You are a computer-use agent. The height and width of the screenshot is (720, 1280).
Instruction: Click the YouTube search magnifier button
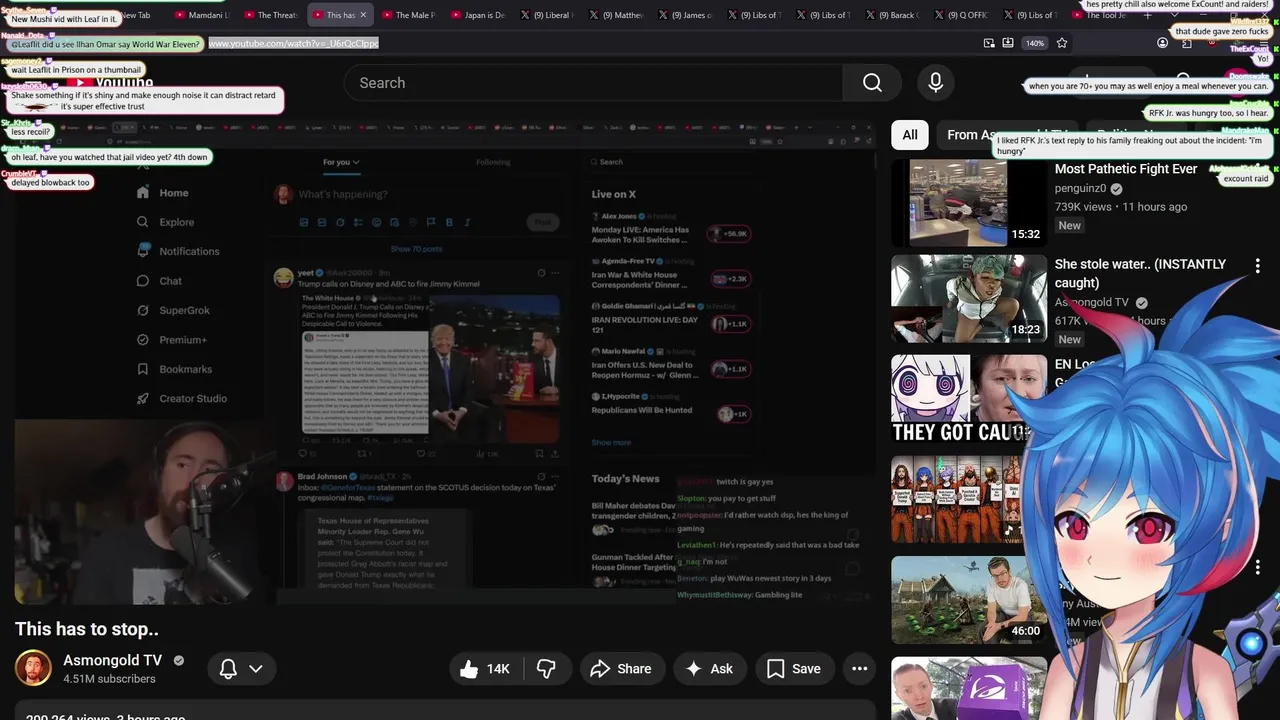point(872,83)
